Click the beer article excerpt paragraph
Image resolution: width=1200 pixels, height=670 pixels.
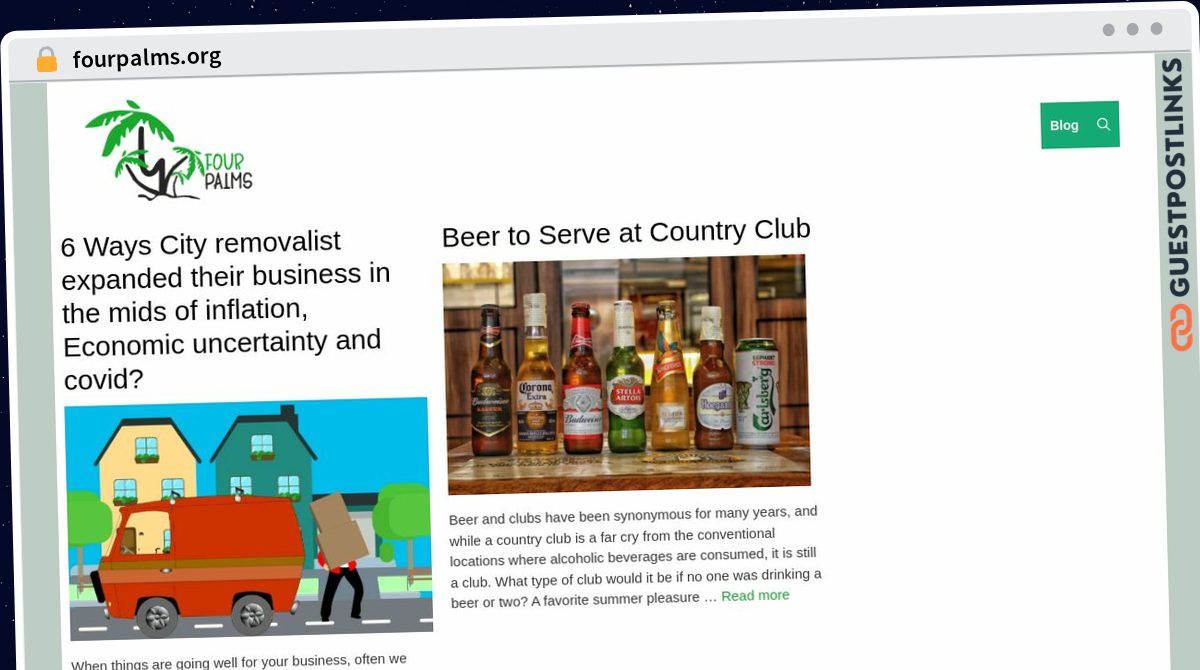tap(635, 556)
